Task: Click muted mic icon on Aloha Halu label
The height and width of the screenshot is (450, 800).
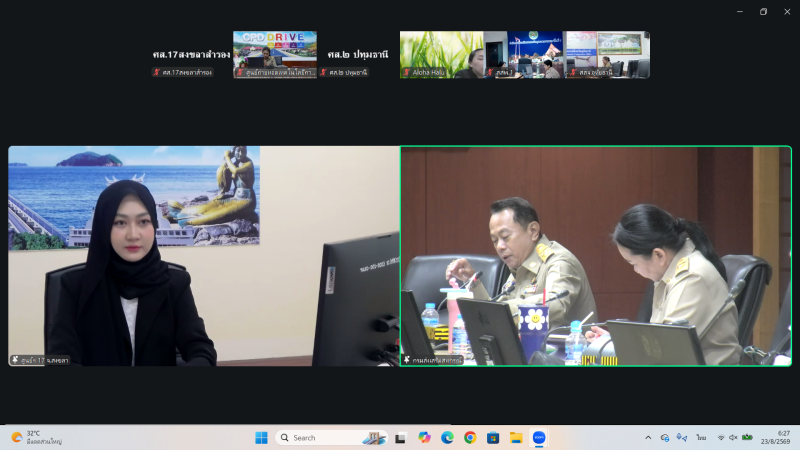Action: pos(407,72)
